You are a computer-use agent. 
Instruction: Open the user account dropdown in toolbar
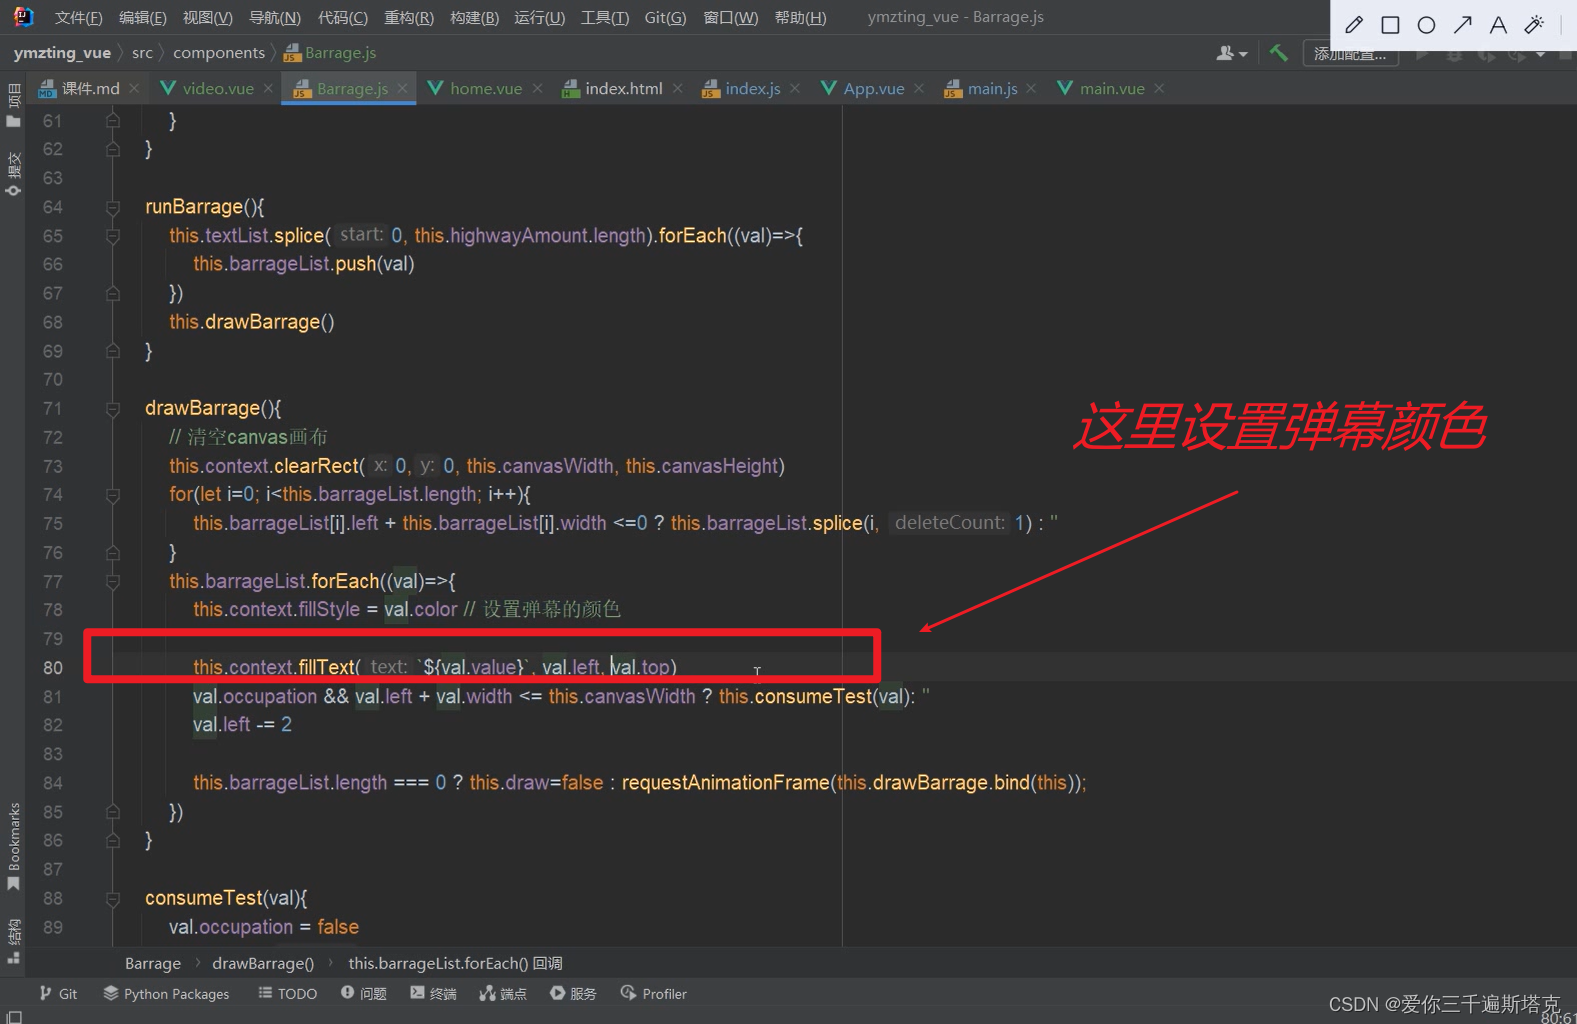click(x=1231, y=53)
